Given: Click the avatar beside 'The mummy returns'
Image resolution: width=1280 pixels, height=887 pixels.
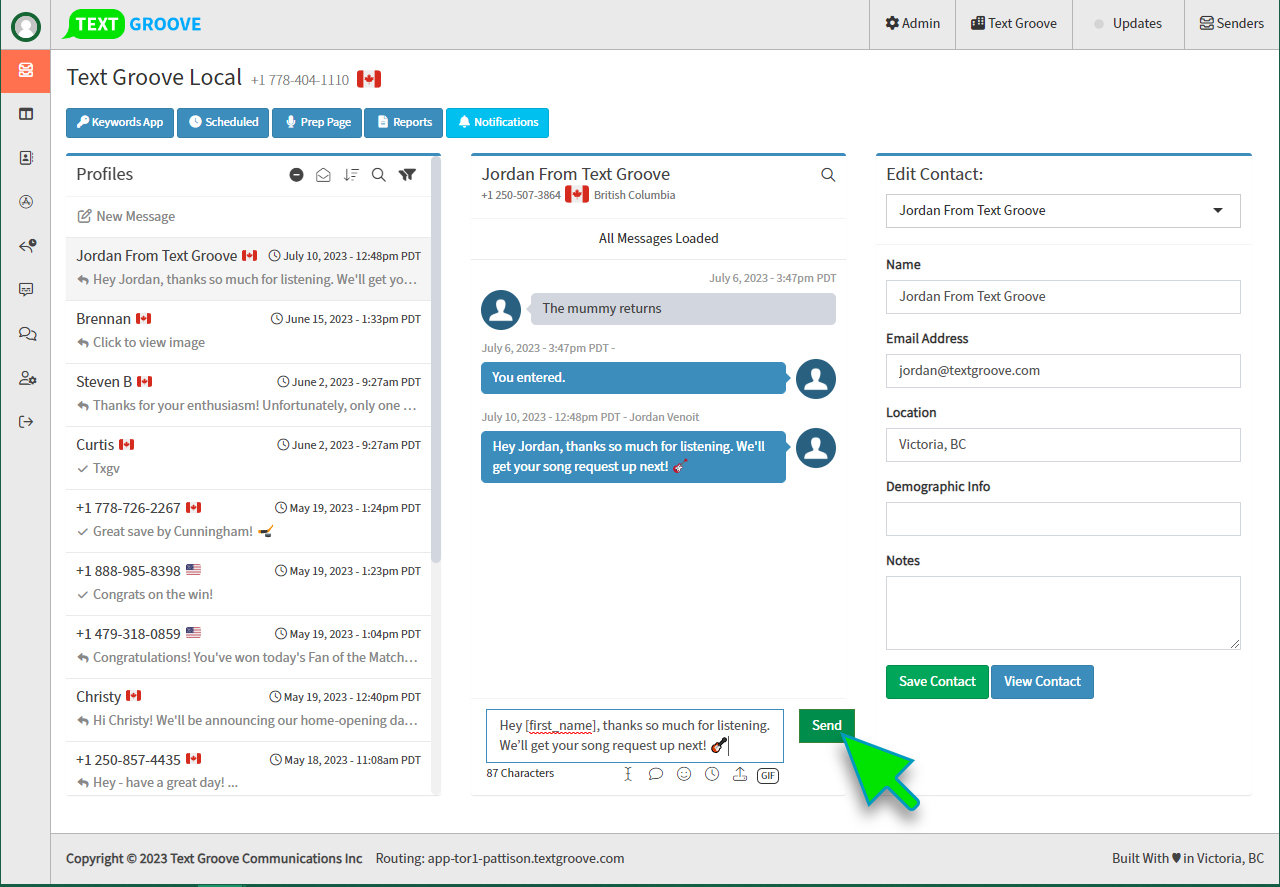Looking at the screenshot, I should (501, 310).
